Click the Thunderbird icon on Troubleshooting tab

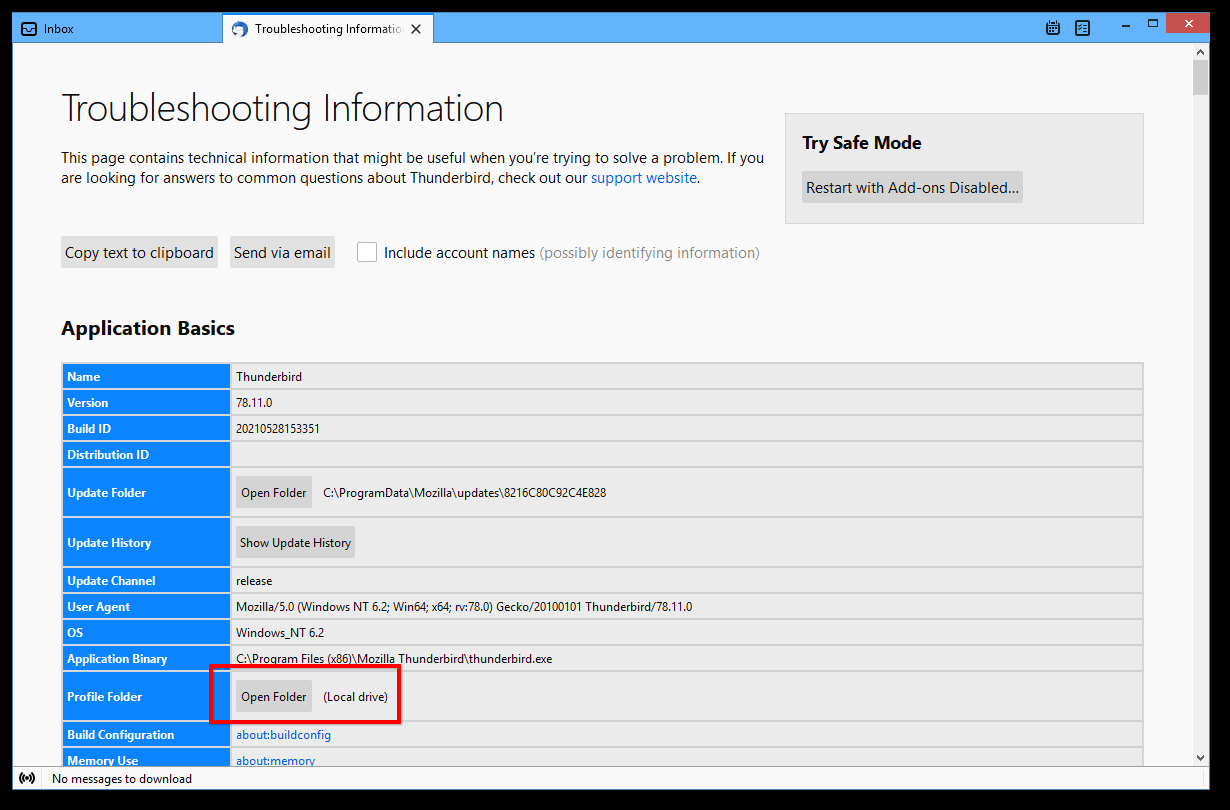click(239, 29)
